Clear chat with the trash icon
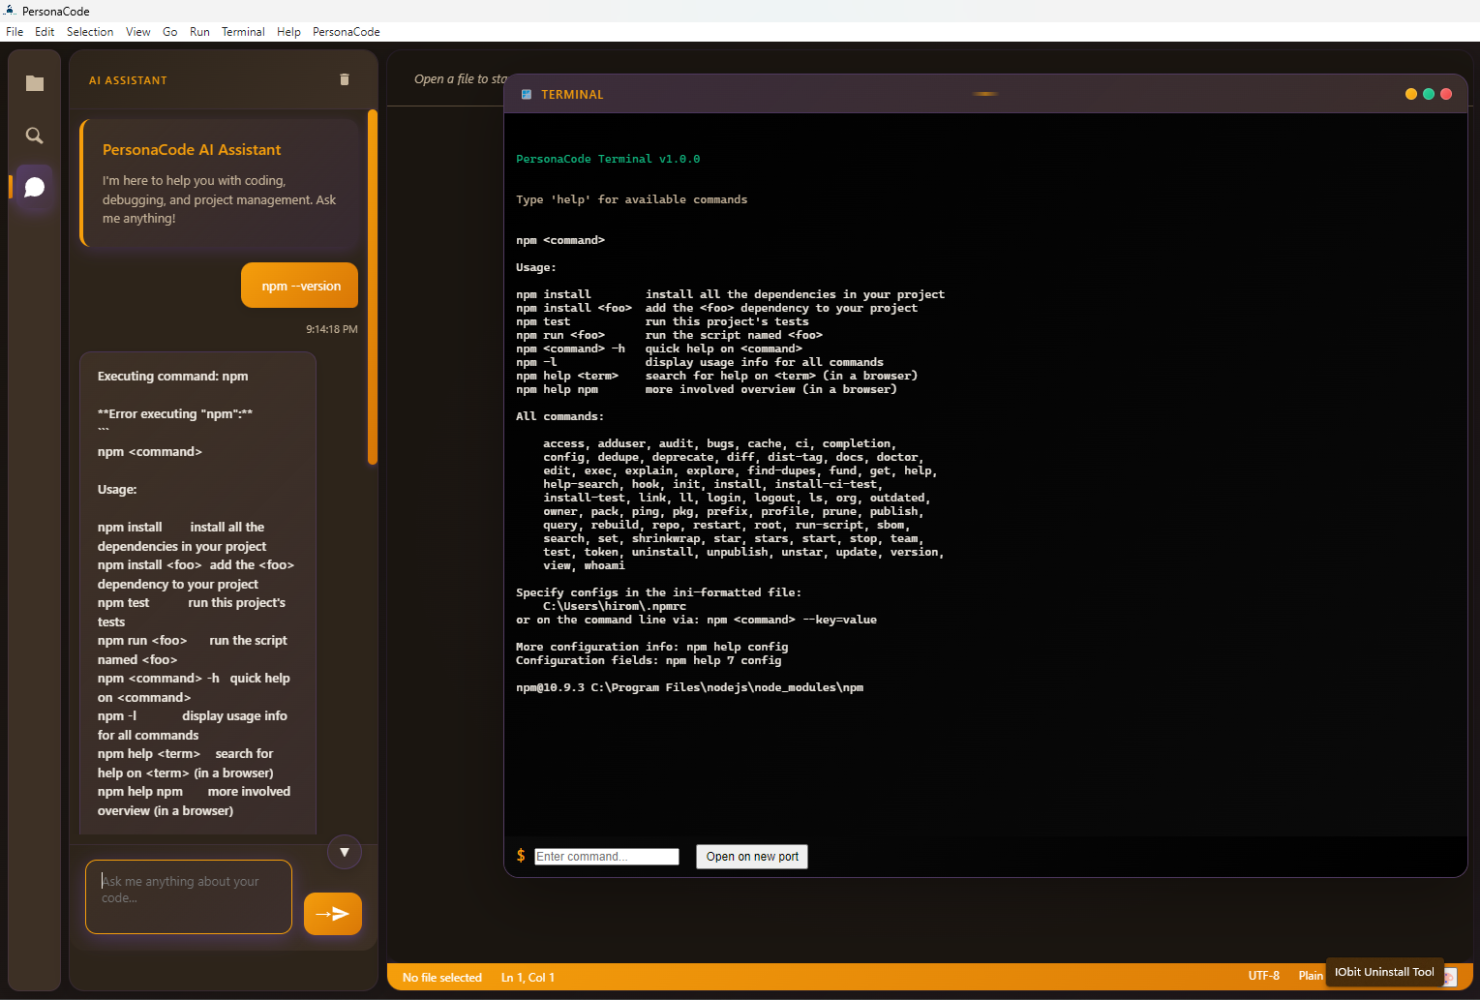This screenshot has height=1000, width=1480. 344,80
